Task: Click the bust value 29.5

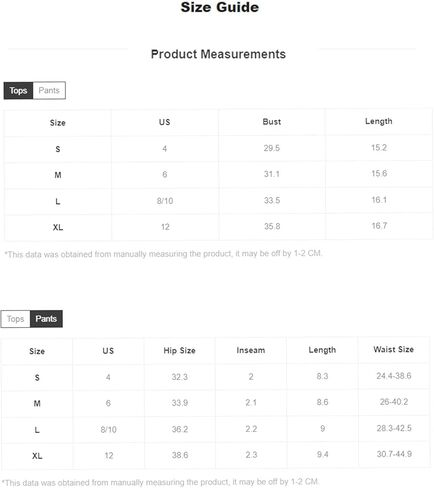Action: (272, 148)
